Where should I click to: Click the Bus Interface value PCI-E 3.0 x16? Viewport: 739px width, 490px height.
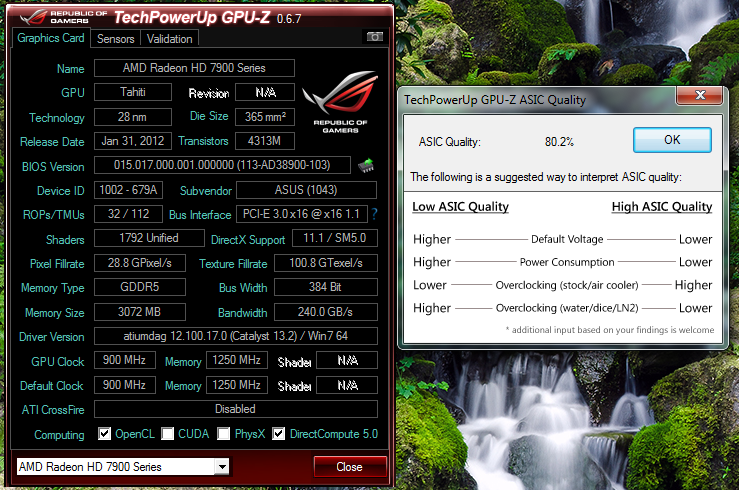coord(302,214)
